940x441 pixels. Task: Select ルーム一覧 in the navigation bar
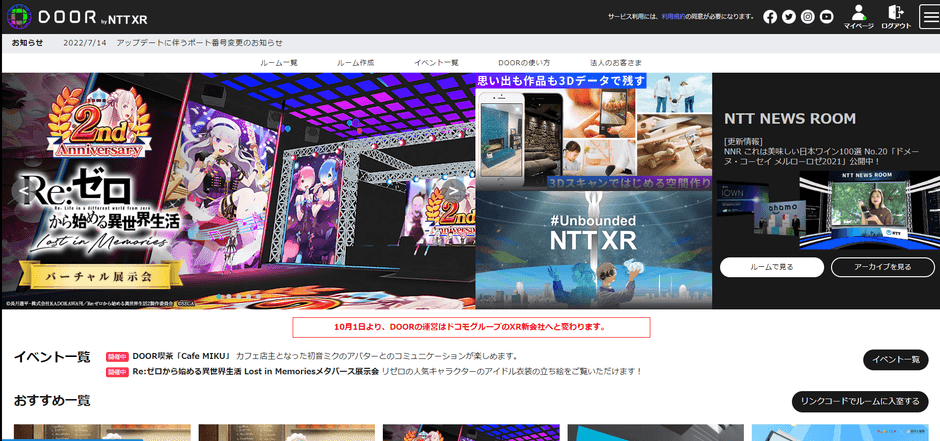[x=279, y=63]
